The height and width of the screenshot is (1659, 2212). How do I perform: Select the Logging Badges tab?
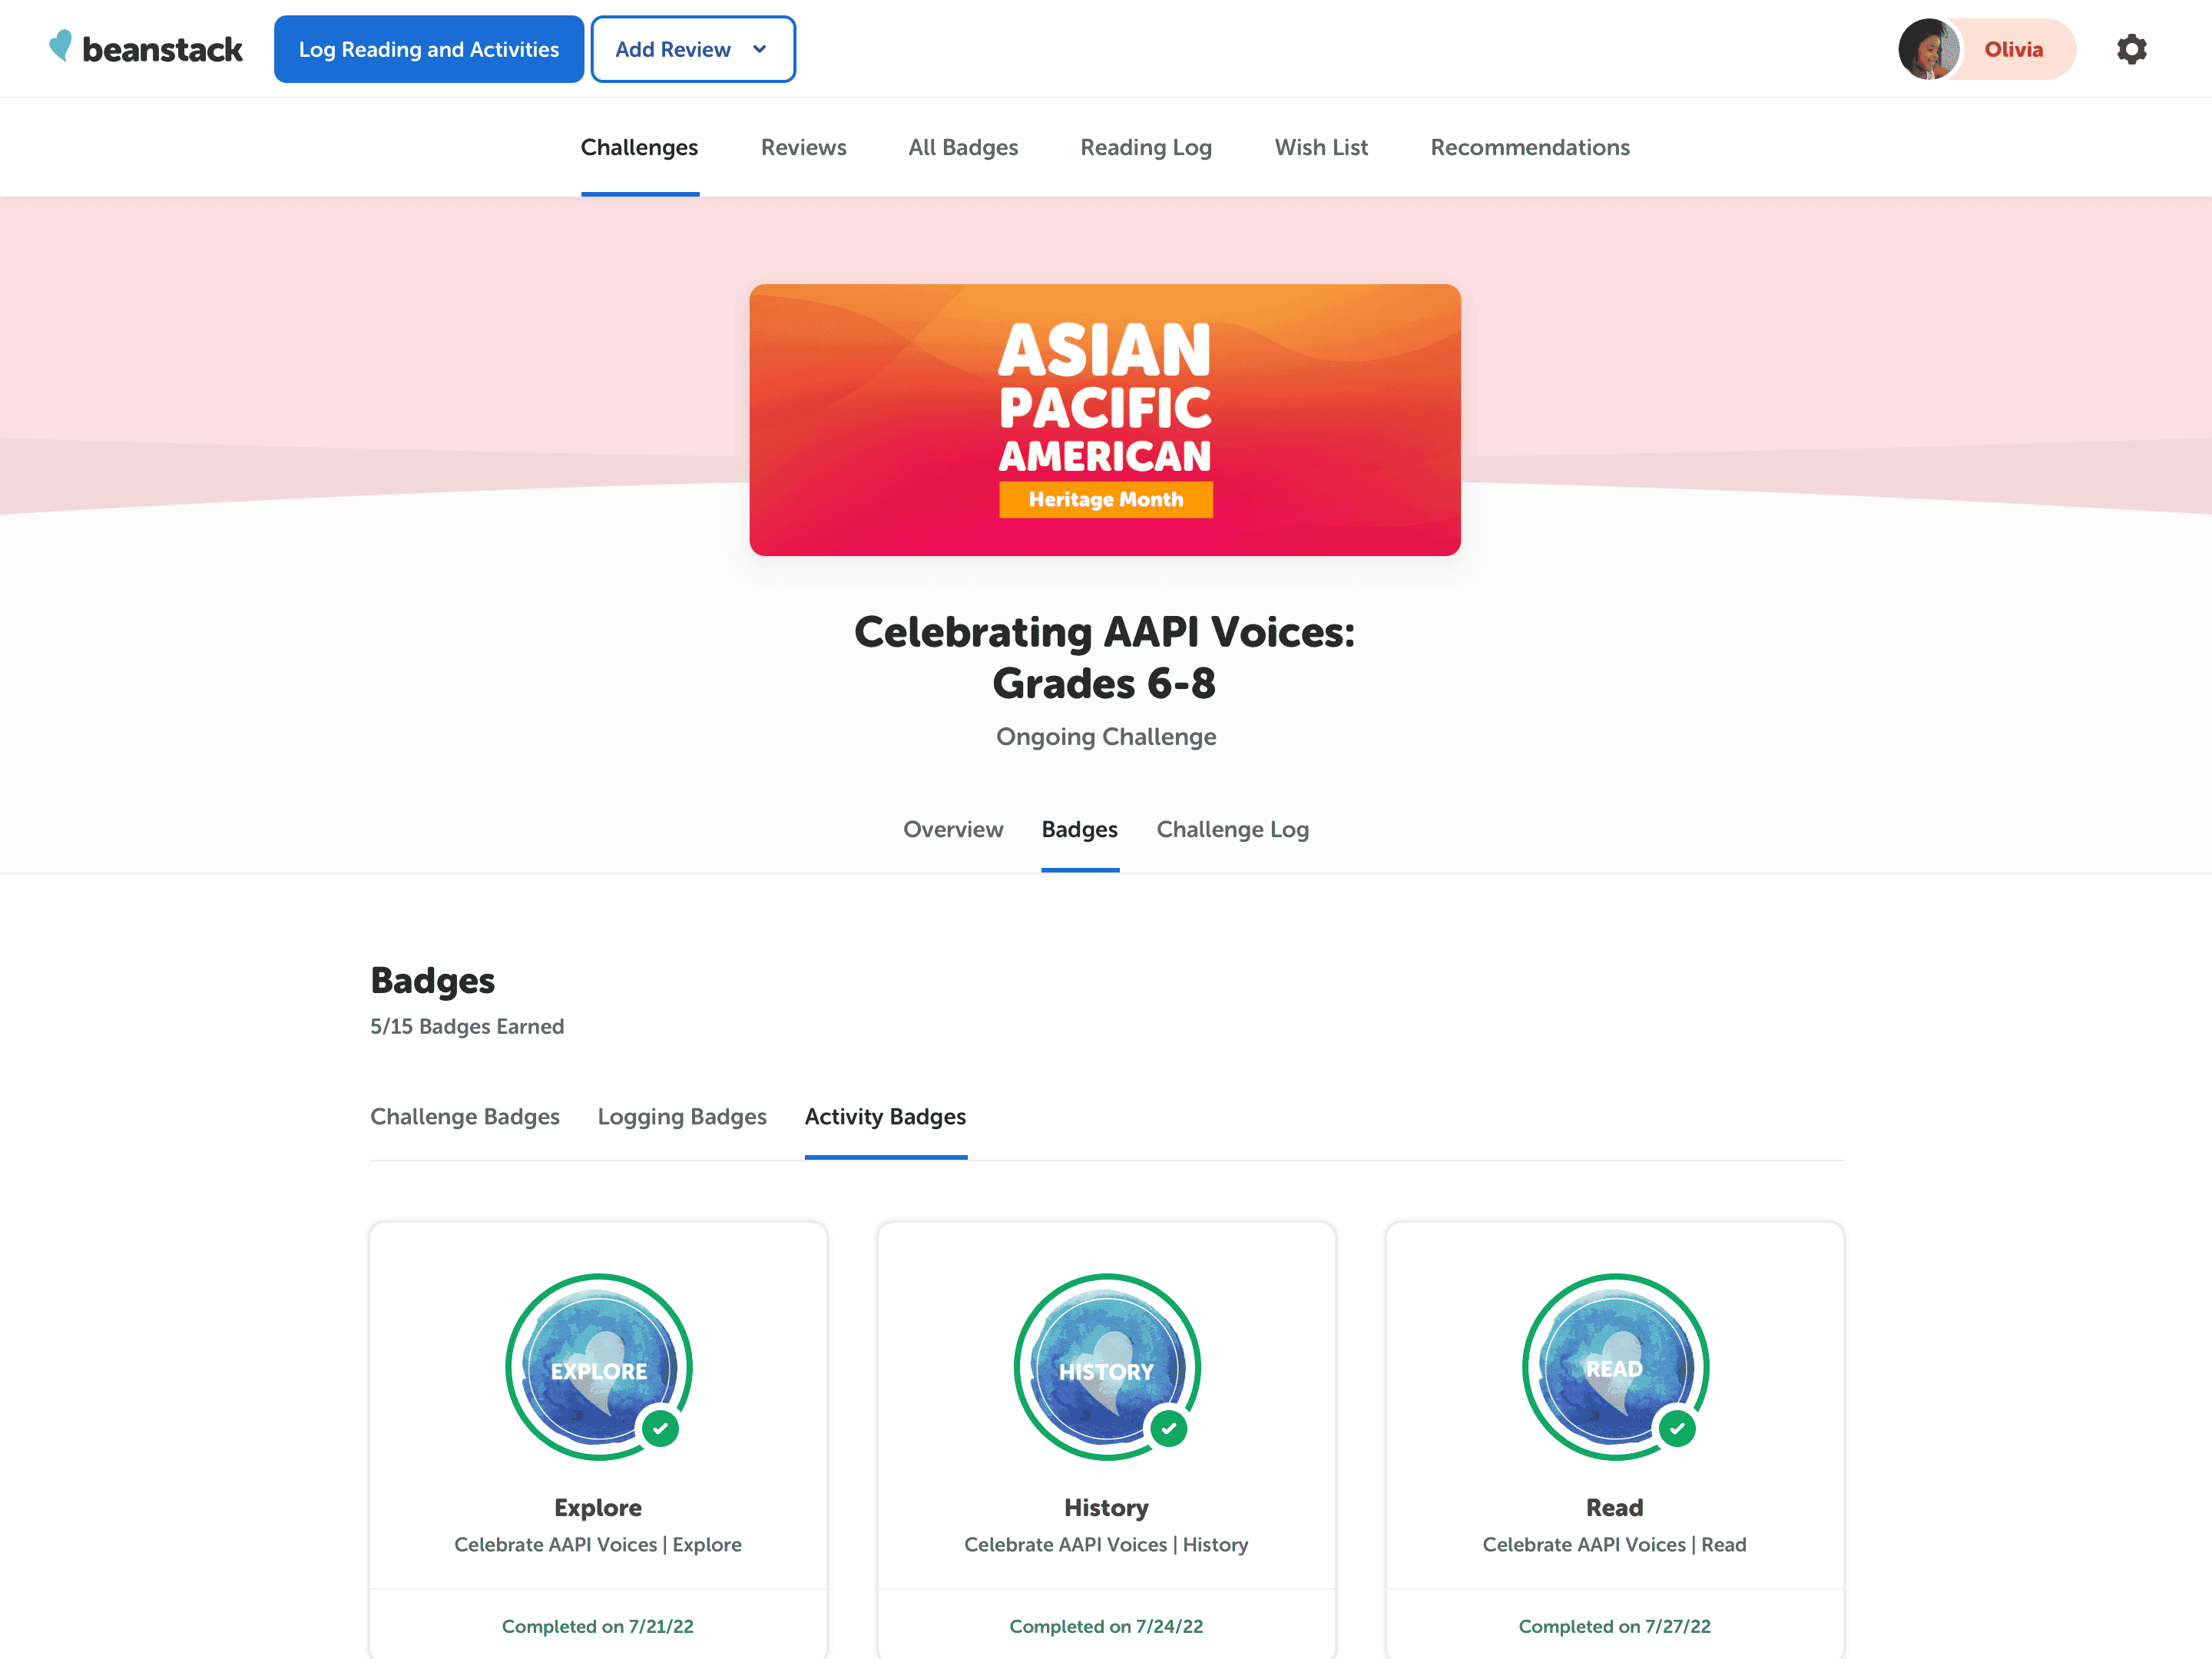(x=682, y=1116)
